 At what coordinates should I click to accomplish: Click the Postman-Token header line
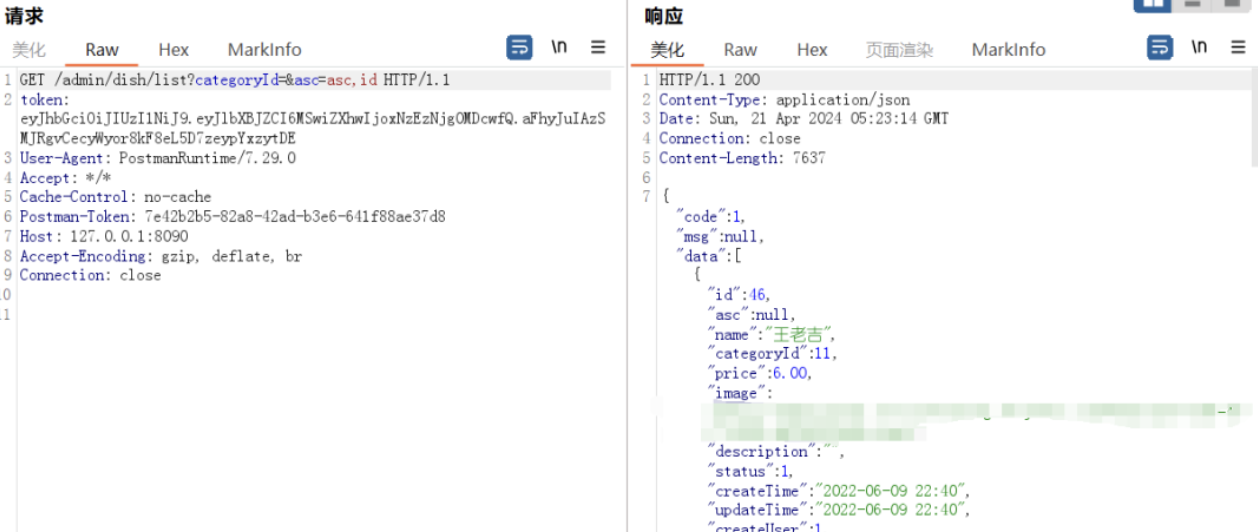(232, 217)
